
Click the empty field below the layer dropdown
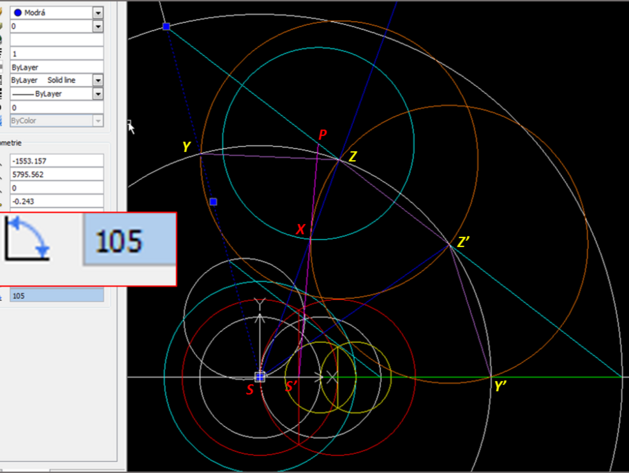[x=57, y=40]
